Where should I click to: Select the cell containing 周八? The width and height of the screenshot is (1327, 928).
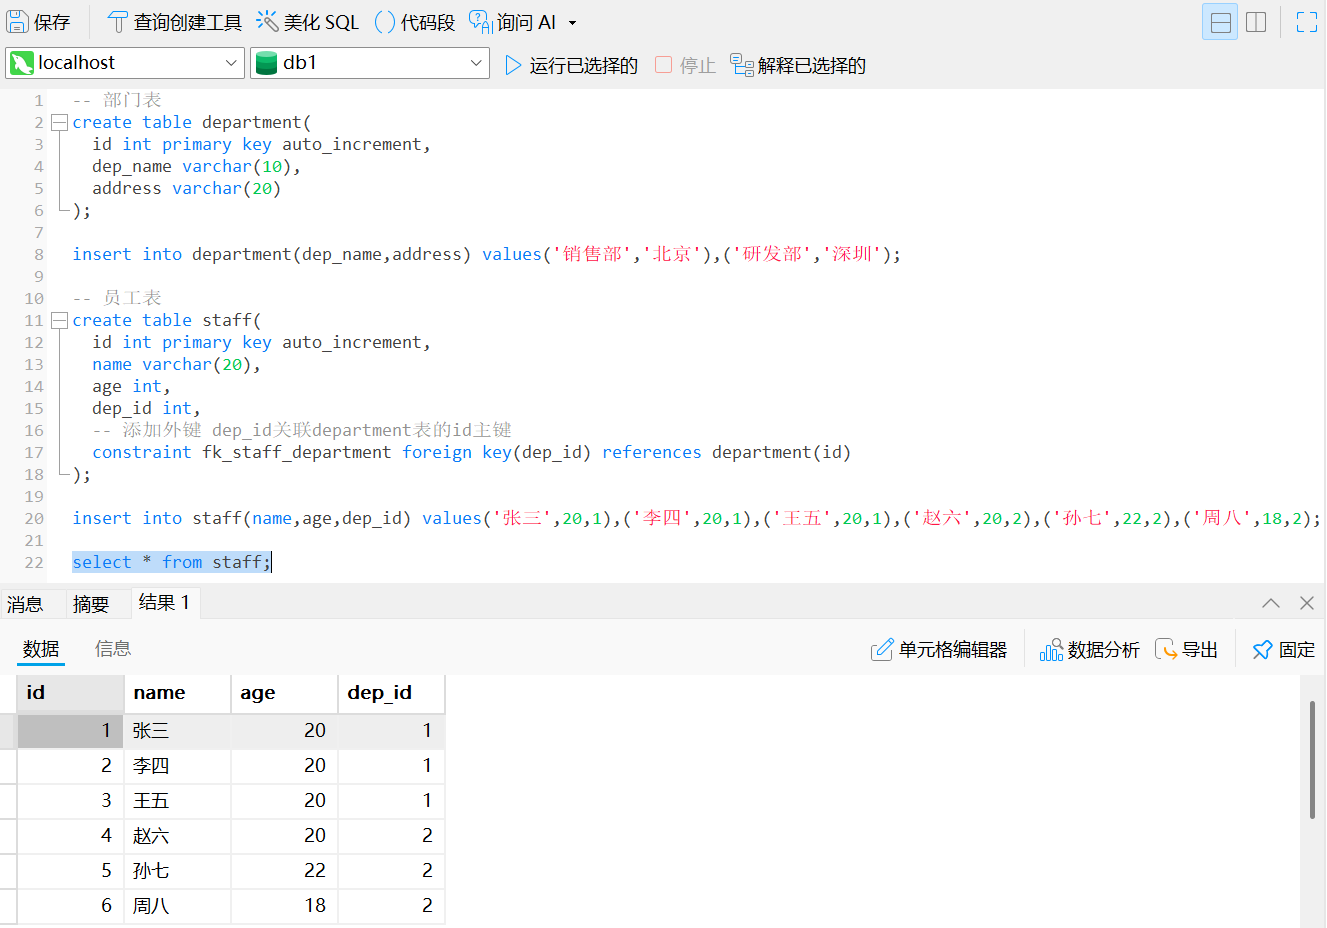177,906
